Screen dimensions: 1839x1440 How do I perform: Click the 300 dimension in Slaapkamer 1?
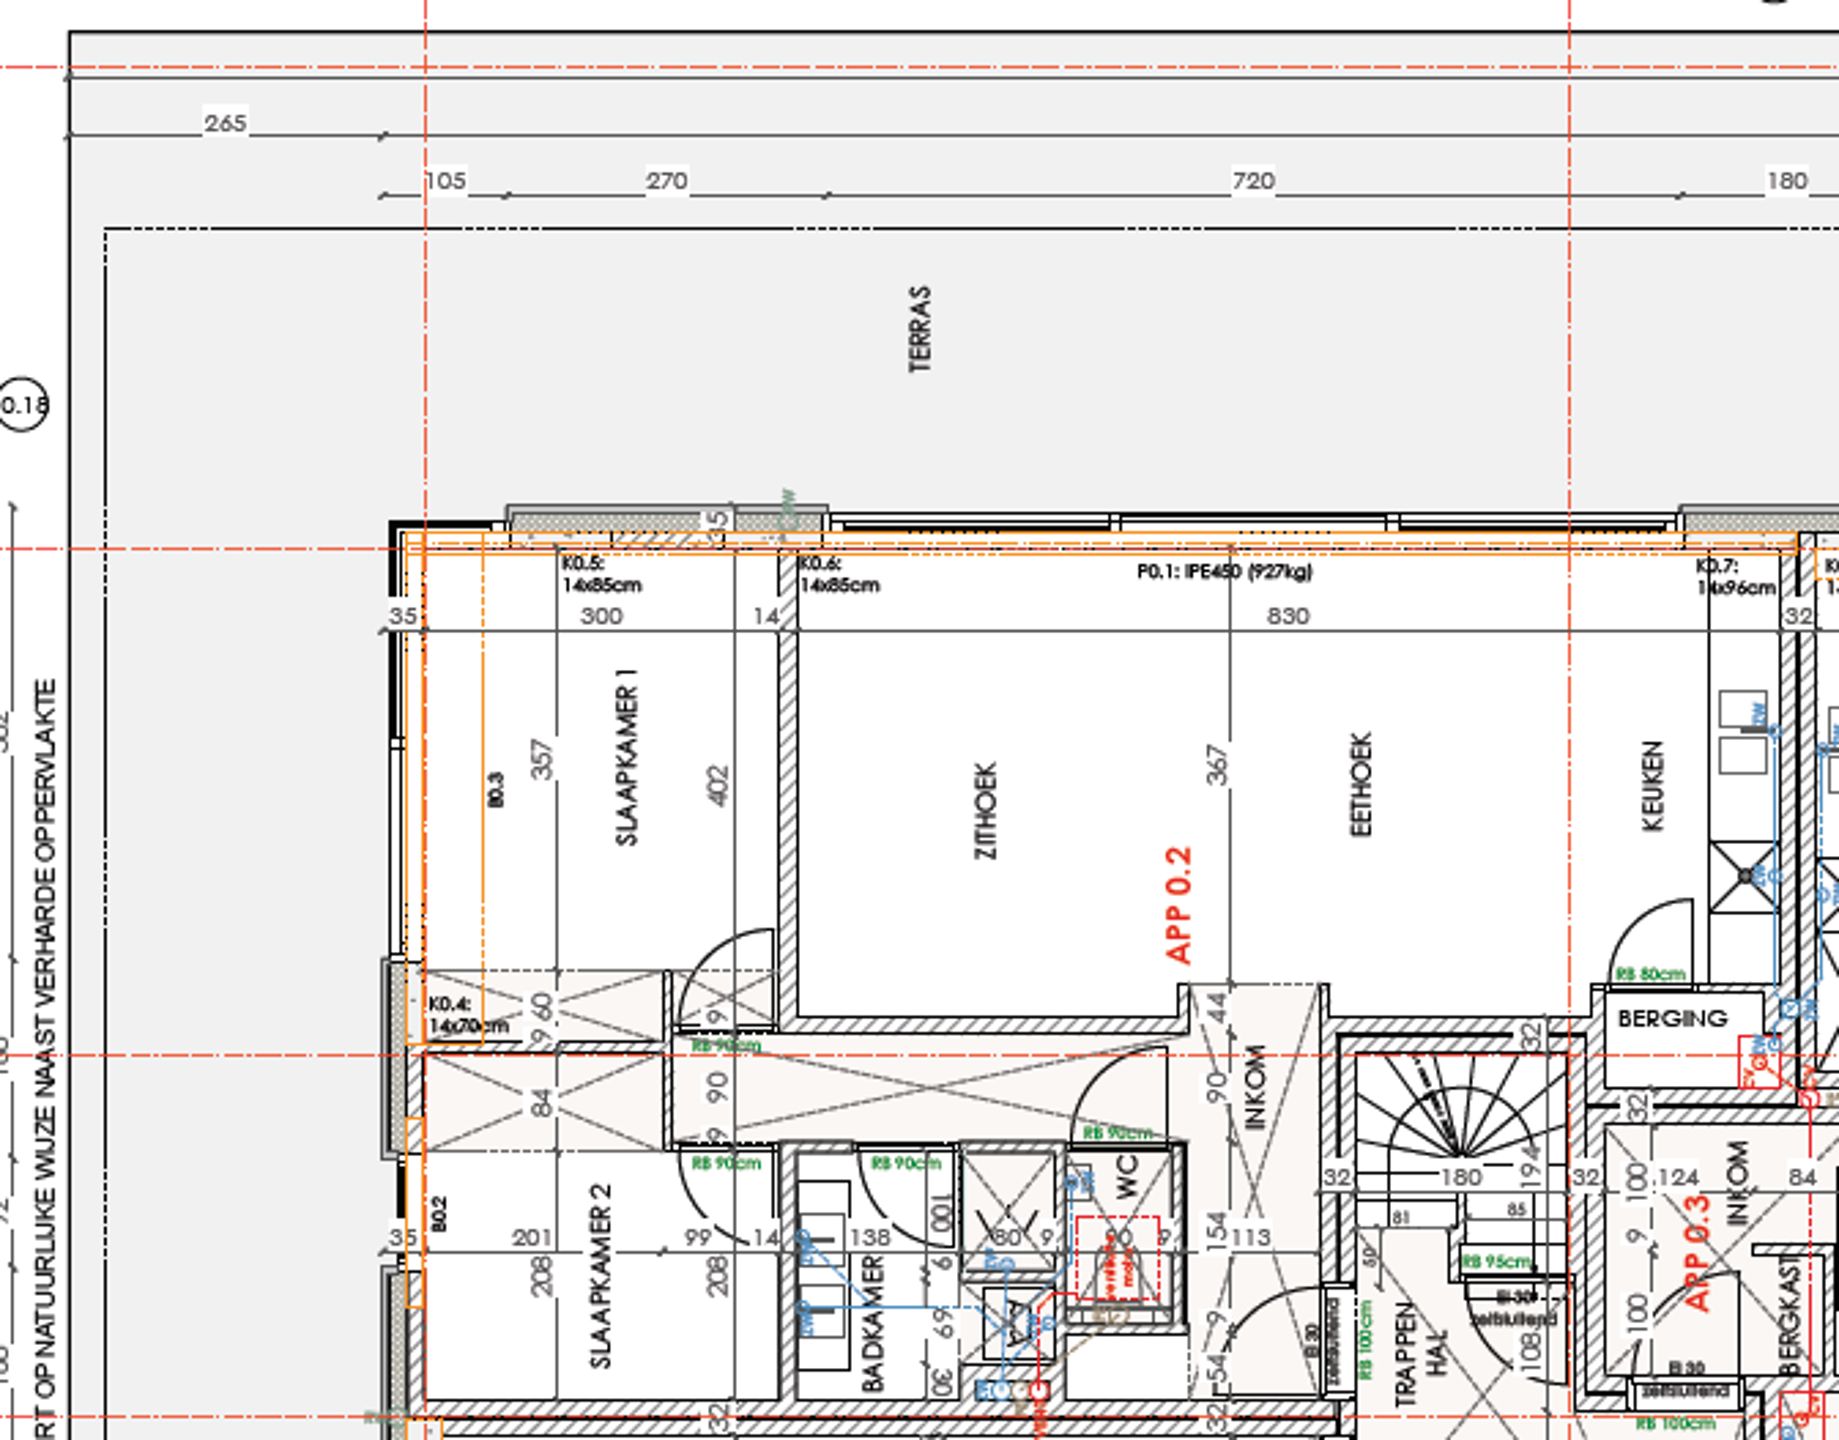coord(601,616)
